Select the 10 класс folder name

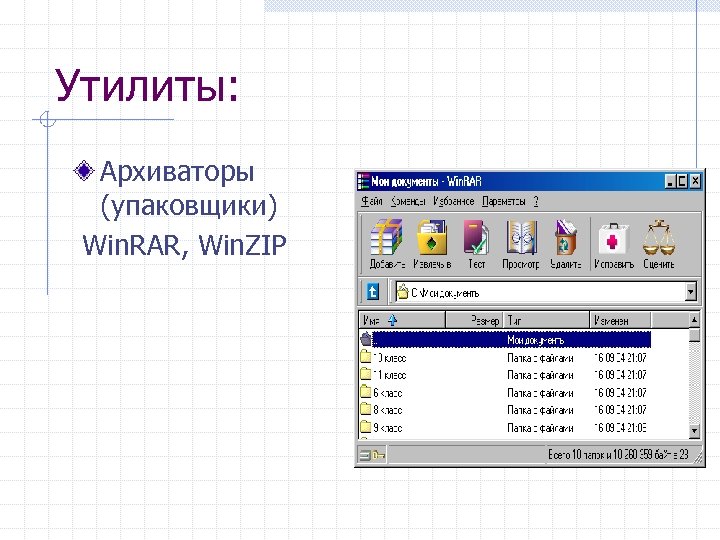point(390,357)
